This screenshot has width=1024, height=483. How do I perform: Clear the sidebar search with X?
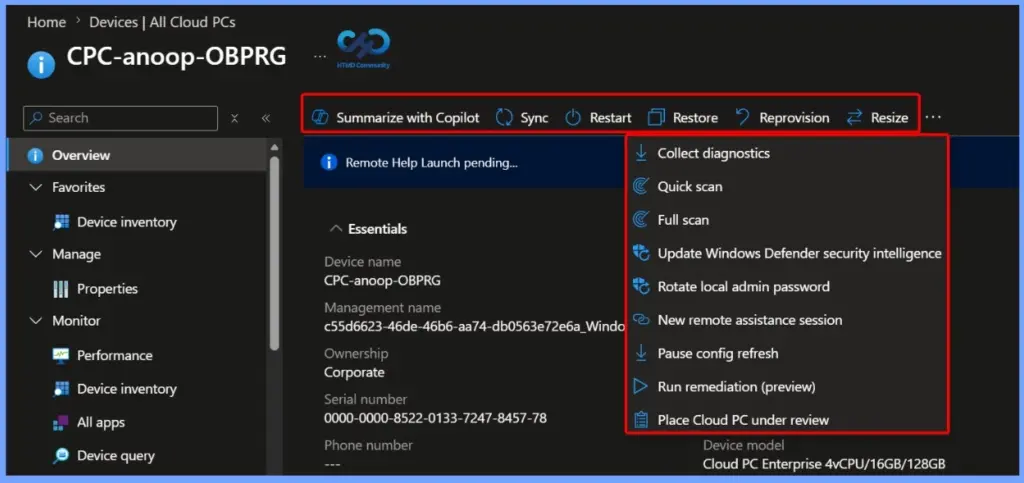[234, 118]
